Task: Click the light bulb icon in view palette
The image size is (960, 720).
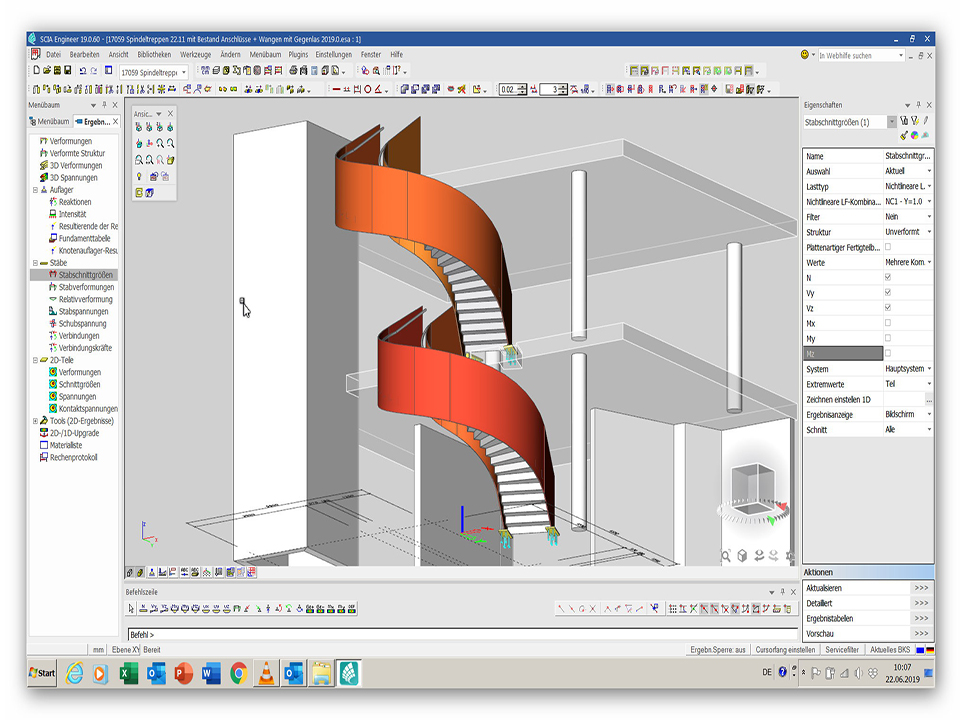Action: pyautogui.click(x=139, y=176)
